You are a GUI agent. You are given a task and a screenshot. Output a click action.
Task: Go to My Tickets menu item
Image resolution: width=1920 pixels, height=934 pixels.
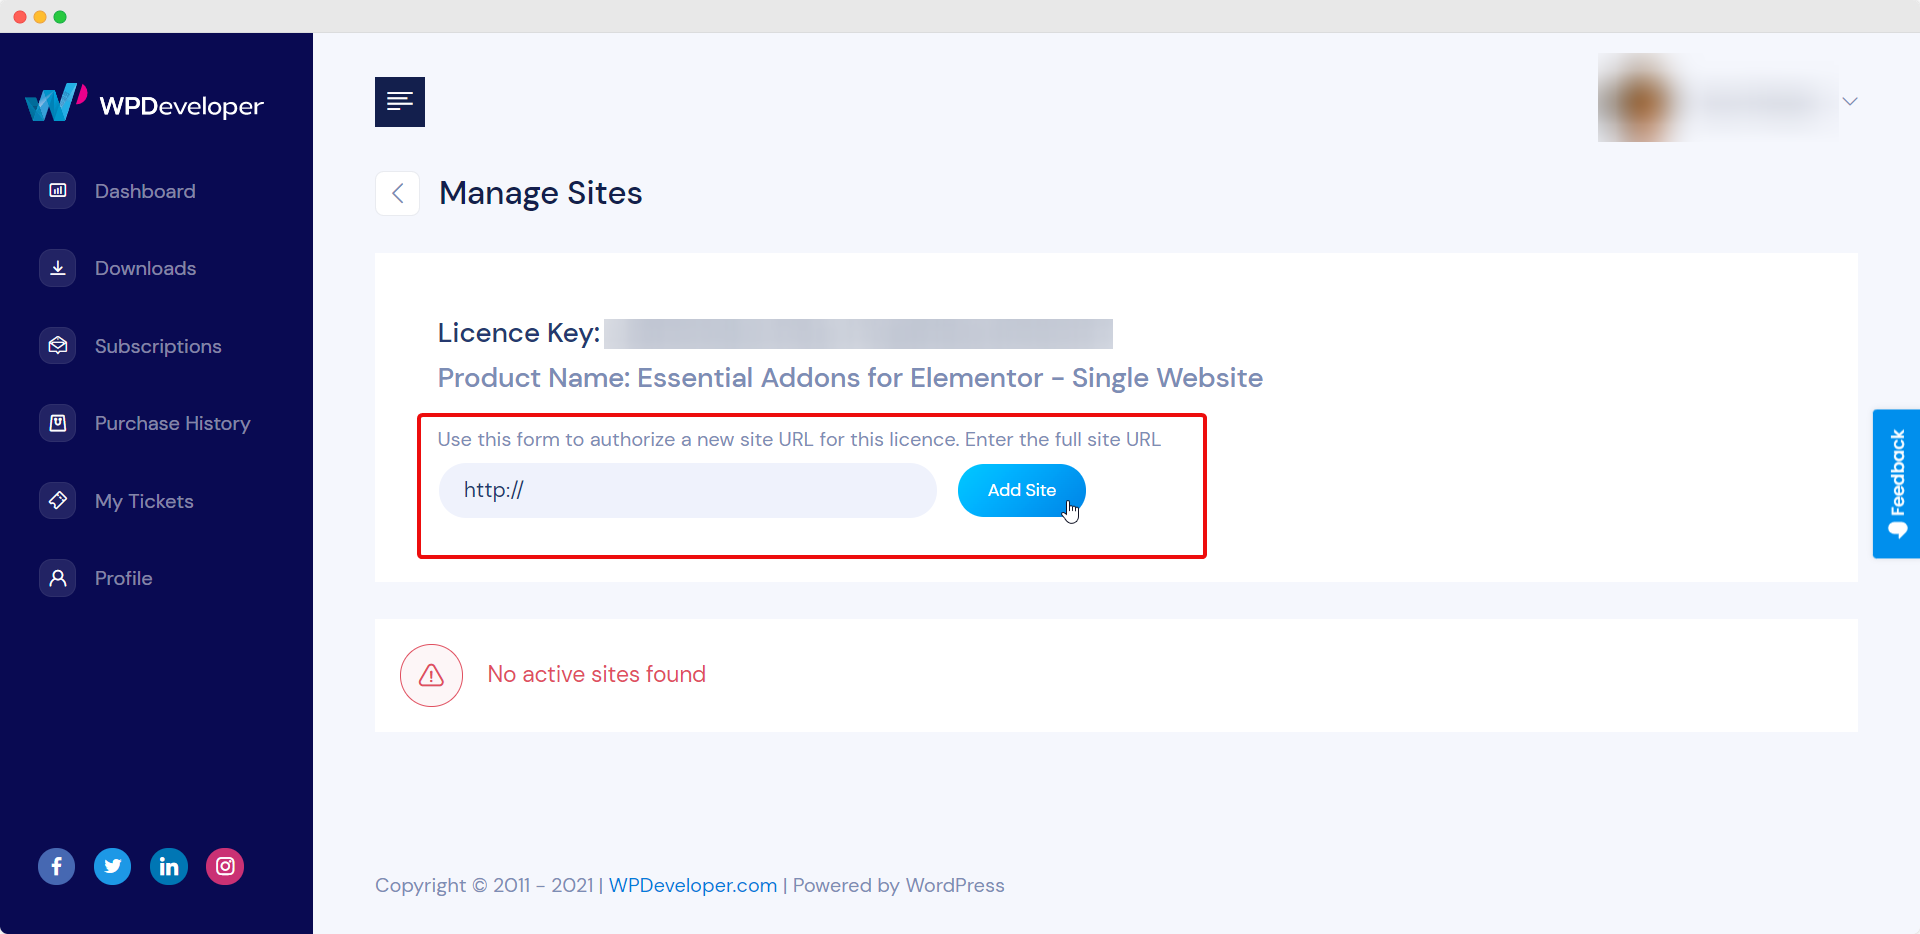point(144,501)
